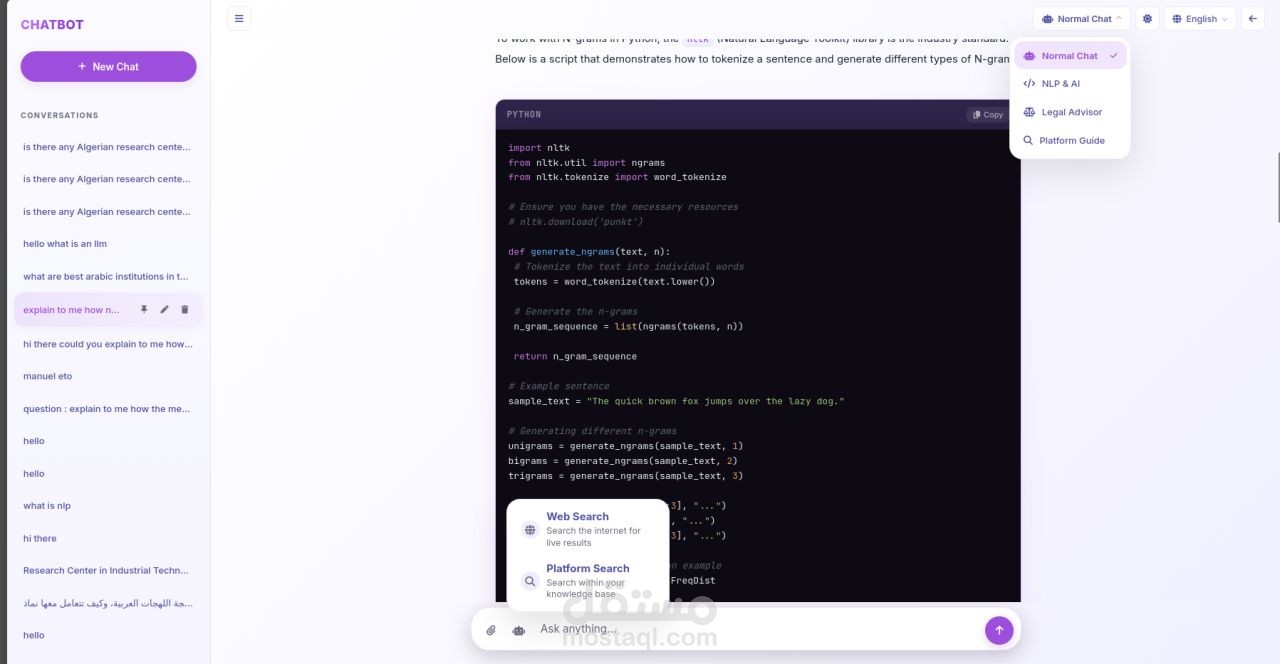The height and width of the screenshot is (664, 1280).
Task: Click the sample_text assignment code line
Action: pyautogui.click(x=676, y=401)
